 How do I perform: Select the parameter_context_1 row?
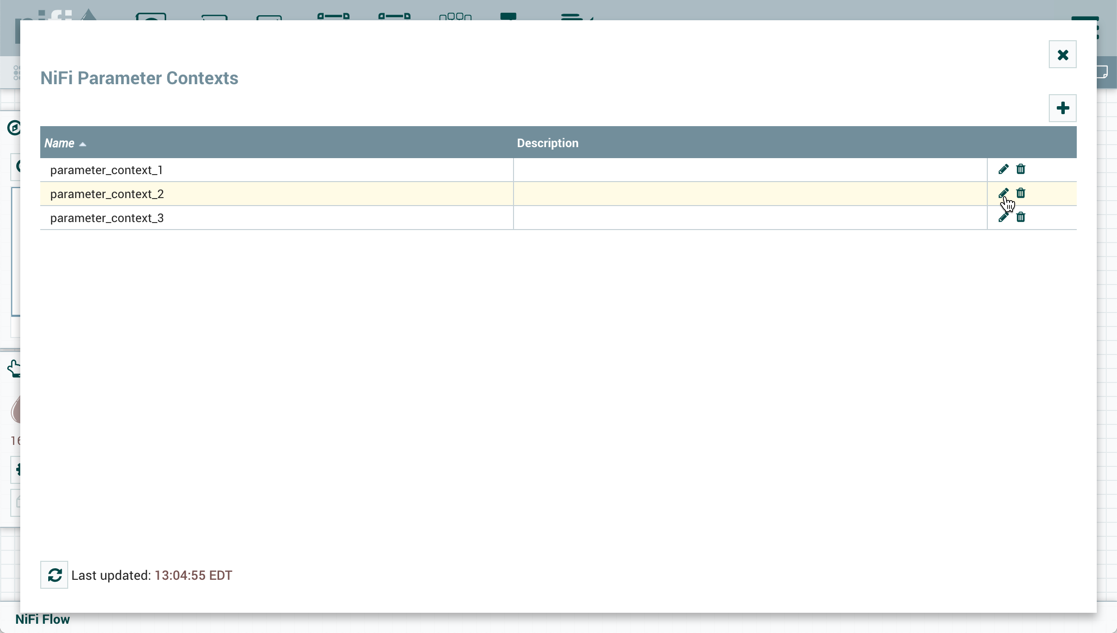(x=106, y=170)
